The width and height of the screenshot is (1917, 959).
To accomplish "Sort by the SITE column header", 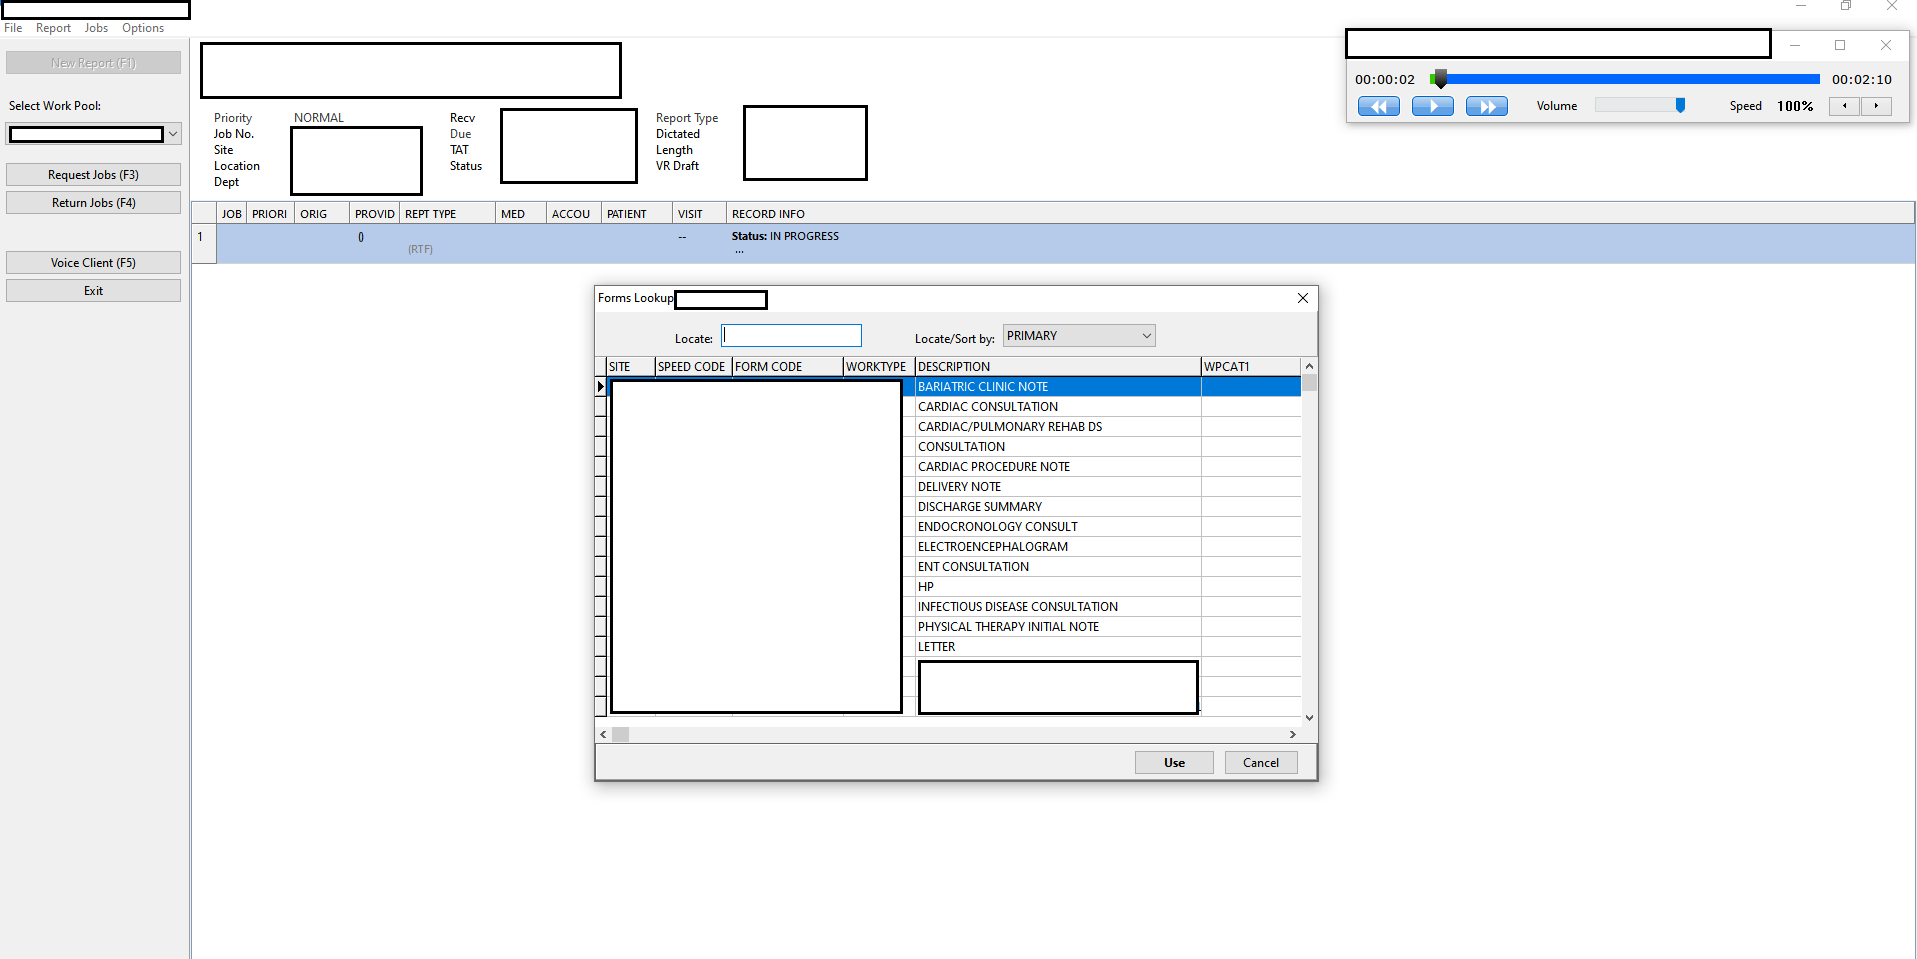I will click(631, 367).
